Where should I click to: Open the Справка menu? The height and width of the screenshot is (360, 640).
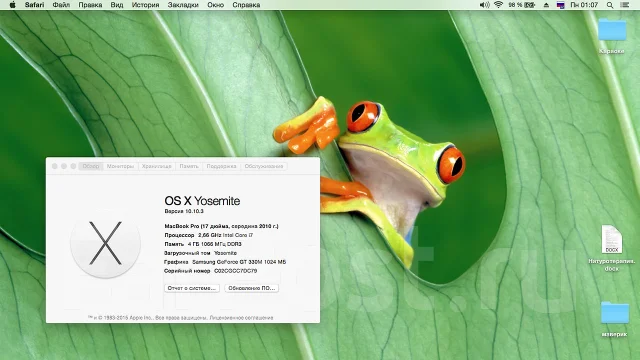(246, 5)
